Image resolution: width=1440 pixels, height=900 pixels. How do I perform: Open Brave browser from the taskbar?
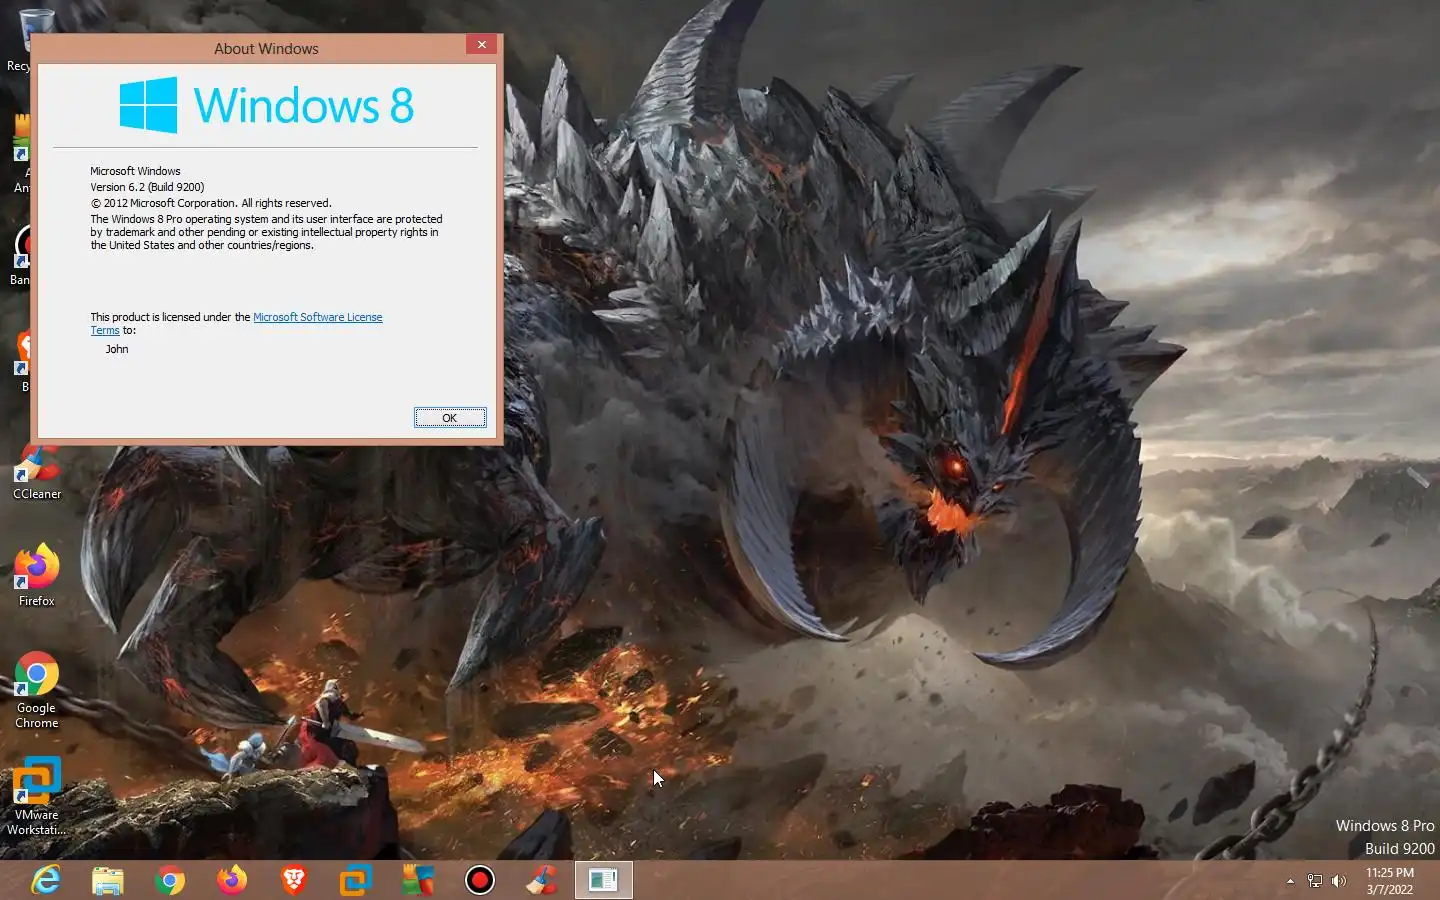[x=294, y=880]
